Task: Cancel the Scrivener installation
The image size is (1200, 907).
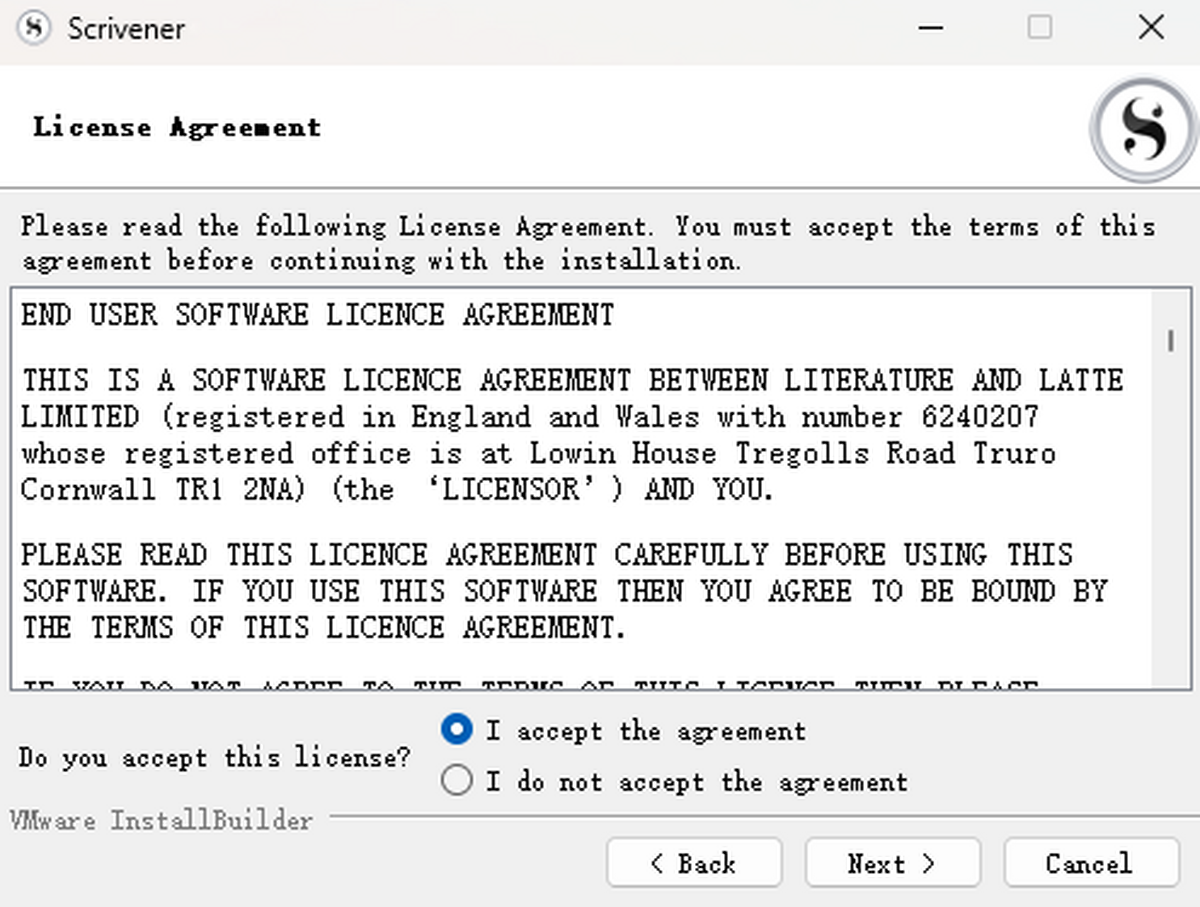Action: pyautogui.click(x=1089, y=863)
